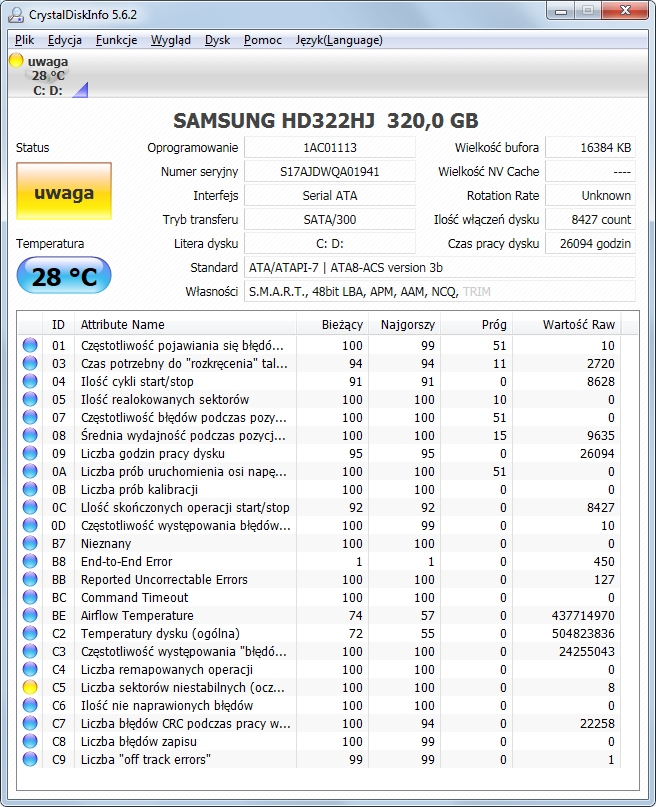Screen dimensions: 656x807
Task: Click status icon of attribute 07
Action: point(30,417)
